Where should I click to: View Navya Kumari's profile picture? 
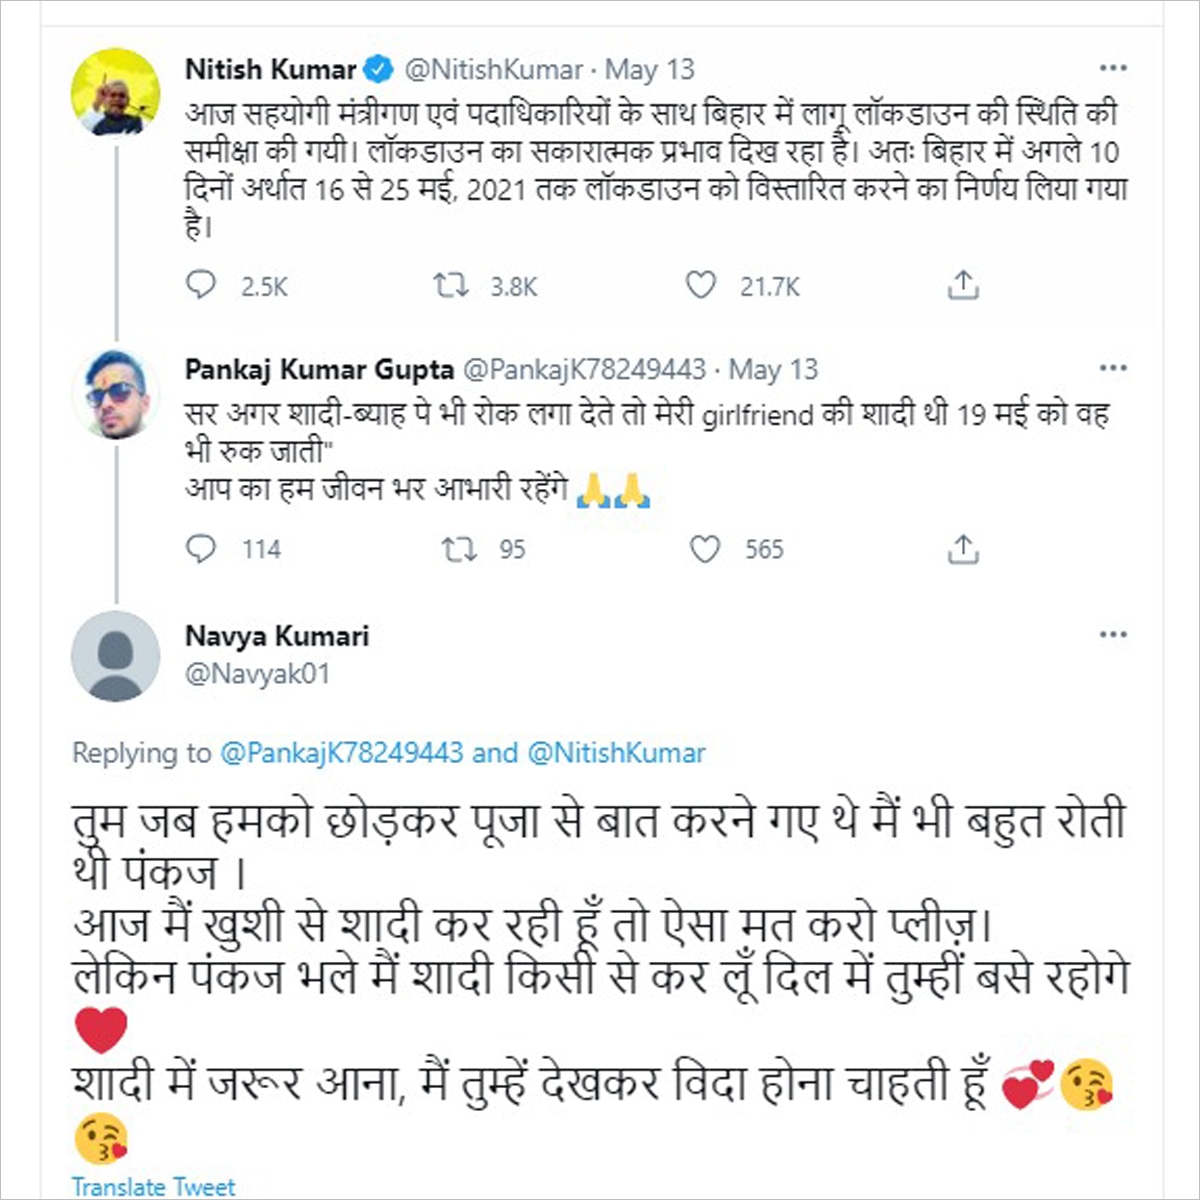click(114, 654)
